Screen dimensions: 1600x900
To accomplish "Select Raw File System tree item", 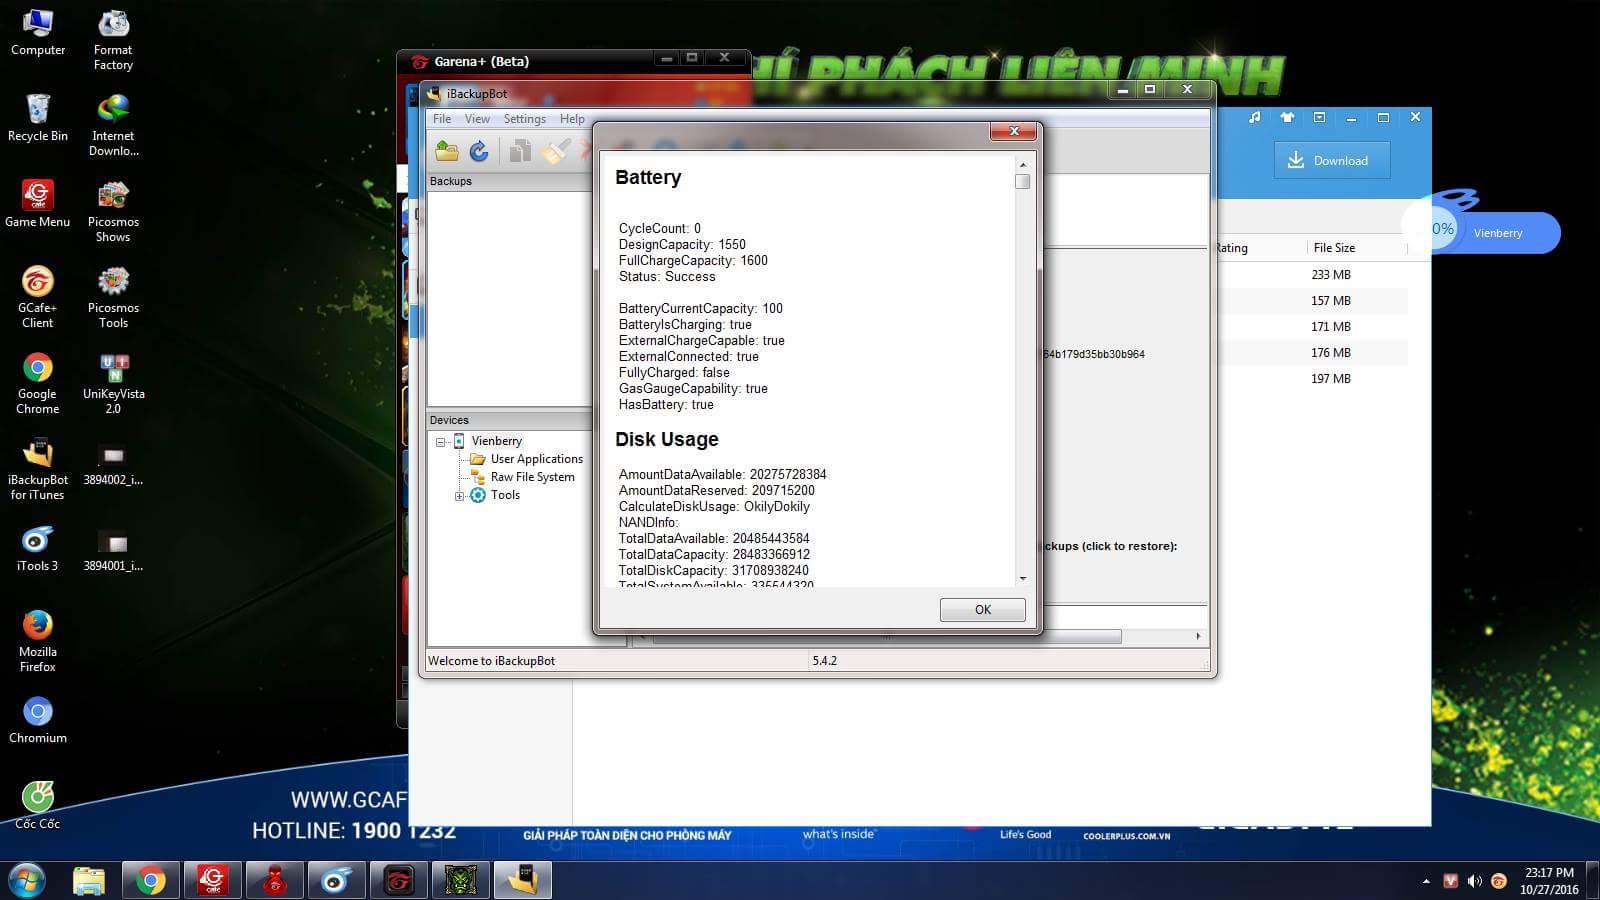I will click(x=532, y=477).
